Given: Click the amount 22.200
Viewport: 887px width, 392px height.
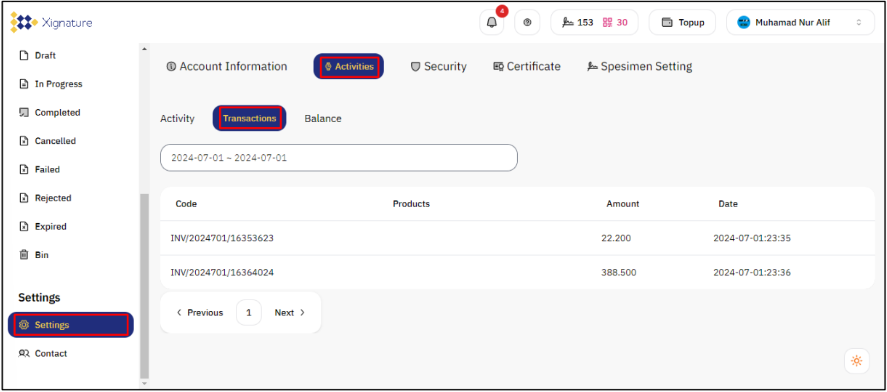Looking at the screenshot, I should tap(616, 238).
